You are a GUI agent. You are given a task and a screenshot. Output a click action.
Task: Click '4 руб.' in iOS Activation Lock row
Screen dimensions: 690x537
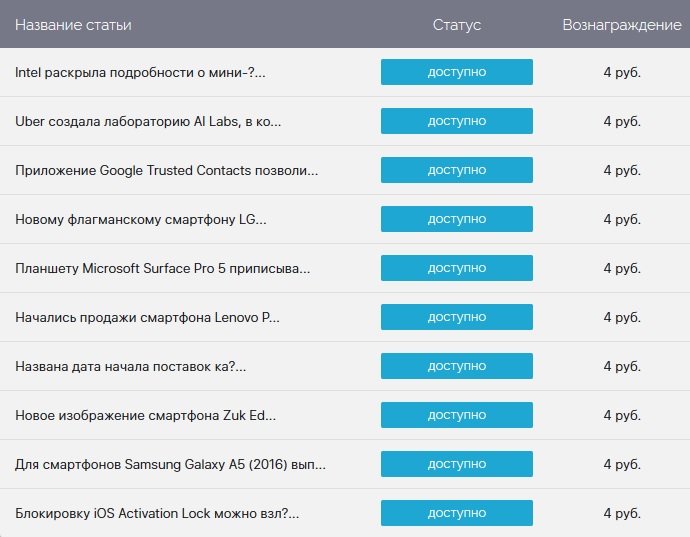(622, 513)
